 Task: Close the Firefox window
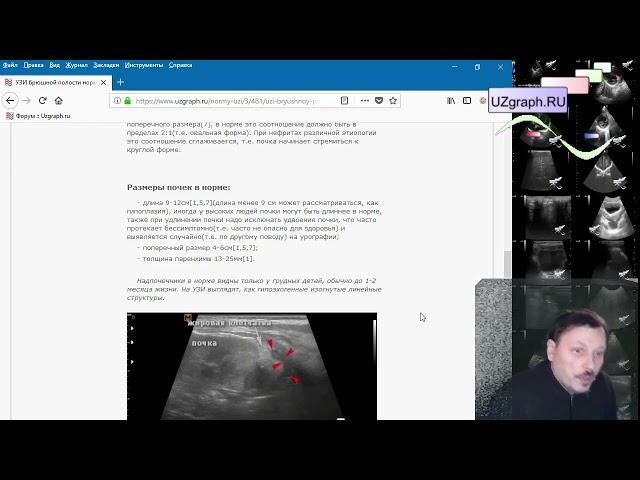500,67
